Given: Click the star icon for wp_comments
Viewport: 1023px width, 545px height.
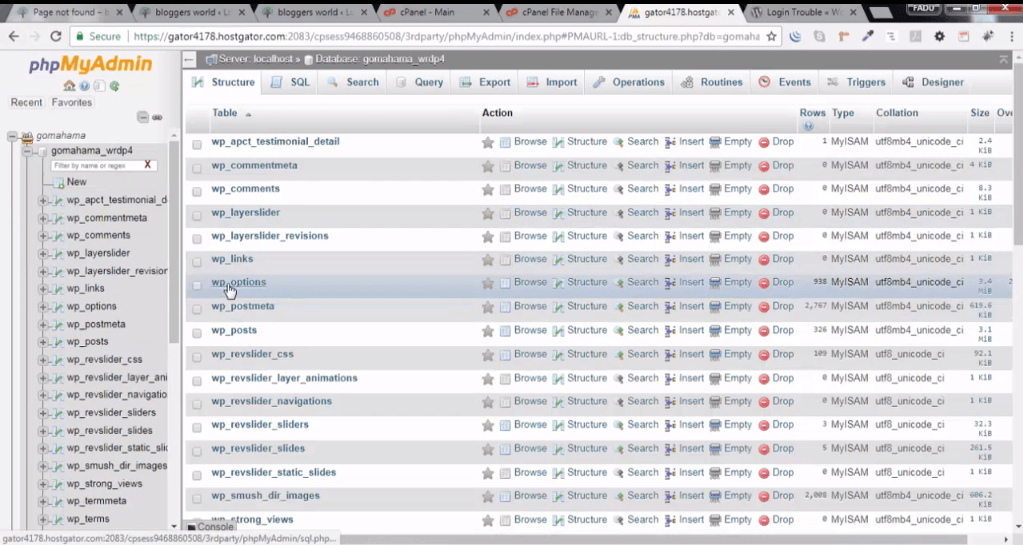Looking at the screenshot, I should (487, 189).
